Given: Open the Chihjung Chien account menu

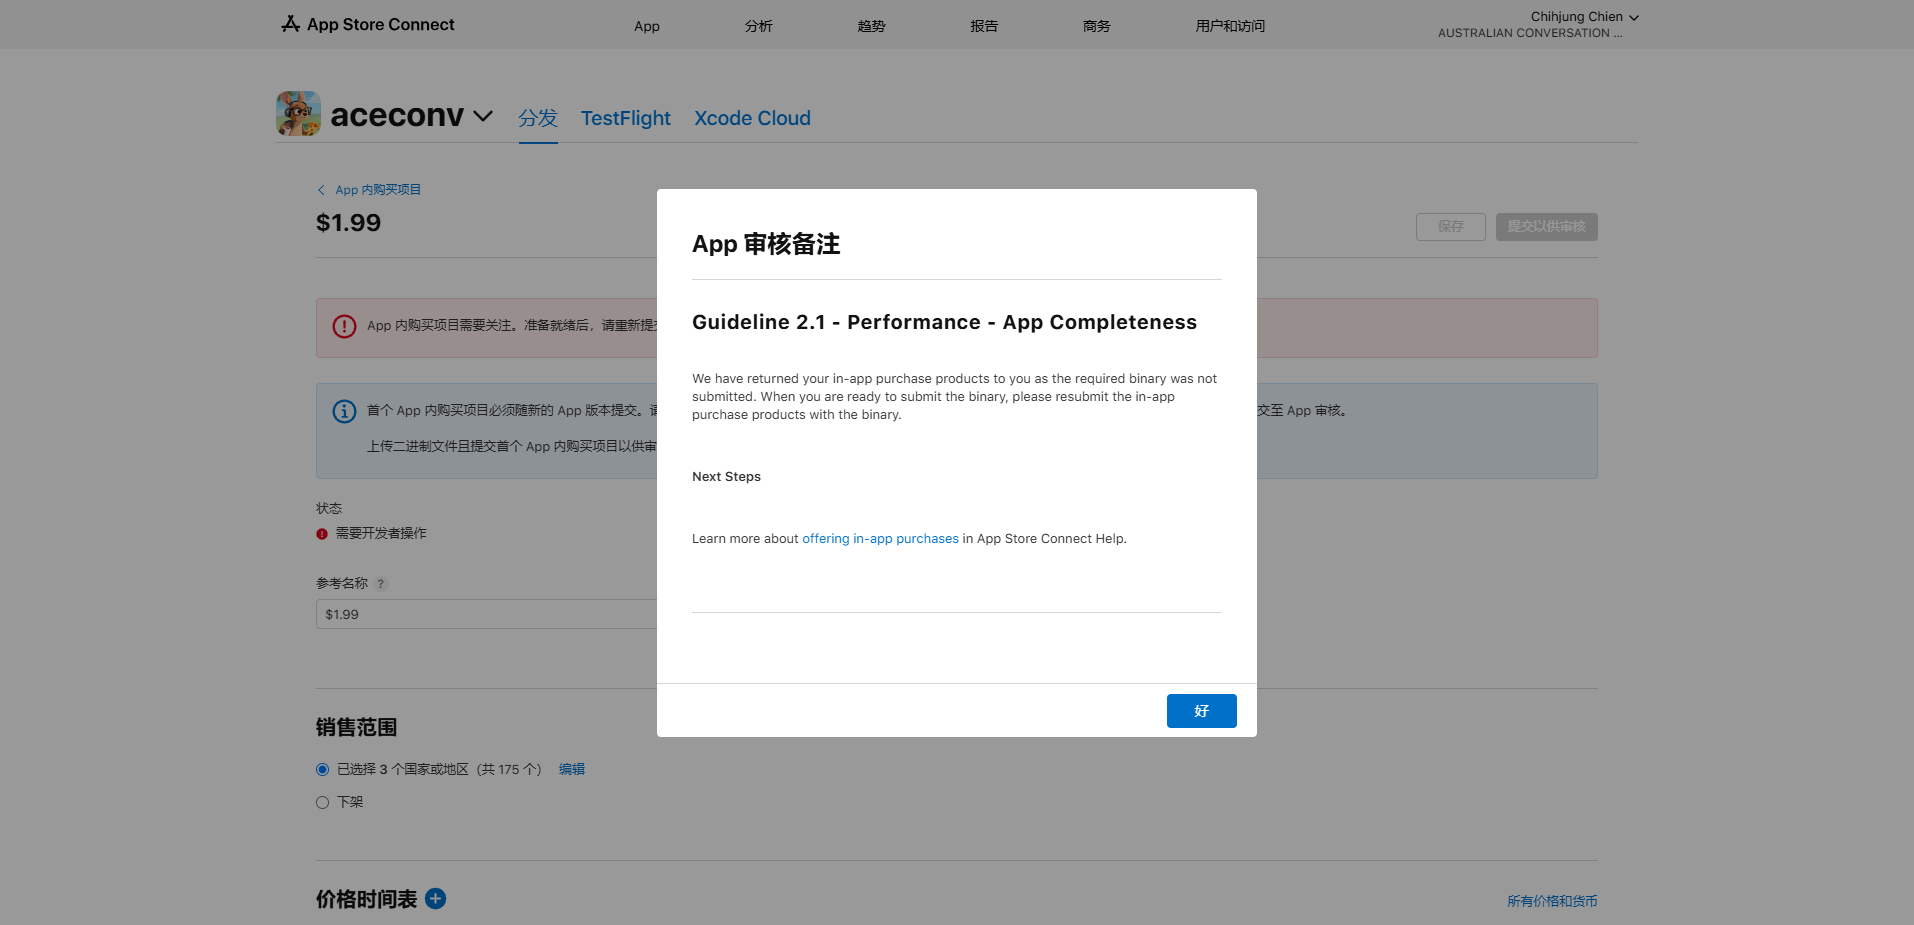Looking at the screenshot, I should tap(1583, 17).
